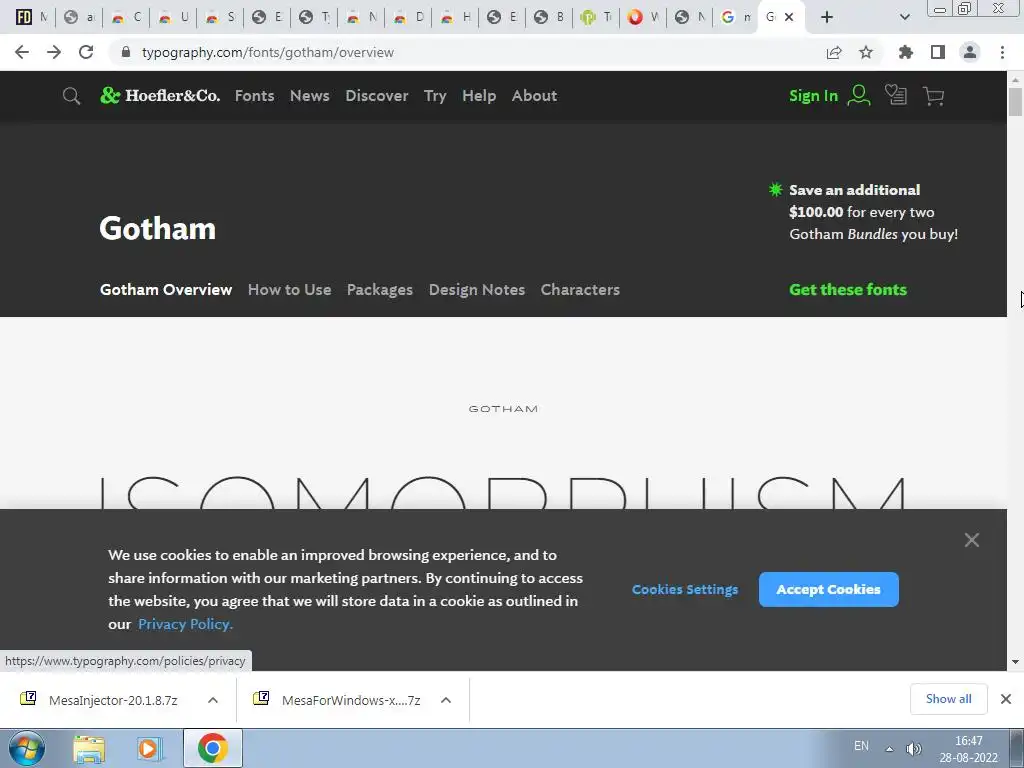Toggle the browser side panel icon

[938, 52]
